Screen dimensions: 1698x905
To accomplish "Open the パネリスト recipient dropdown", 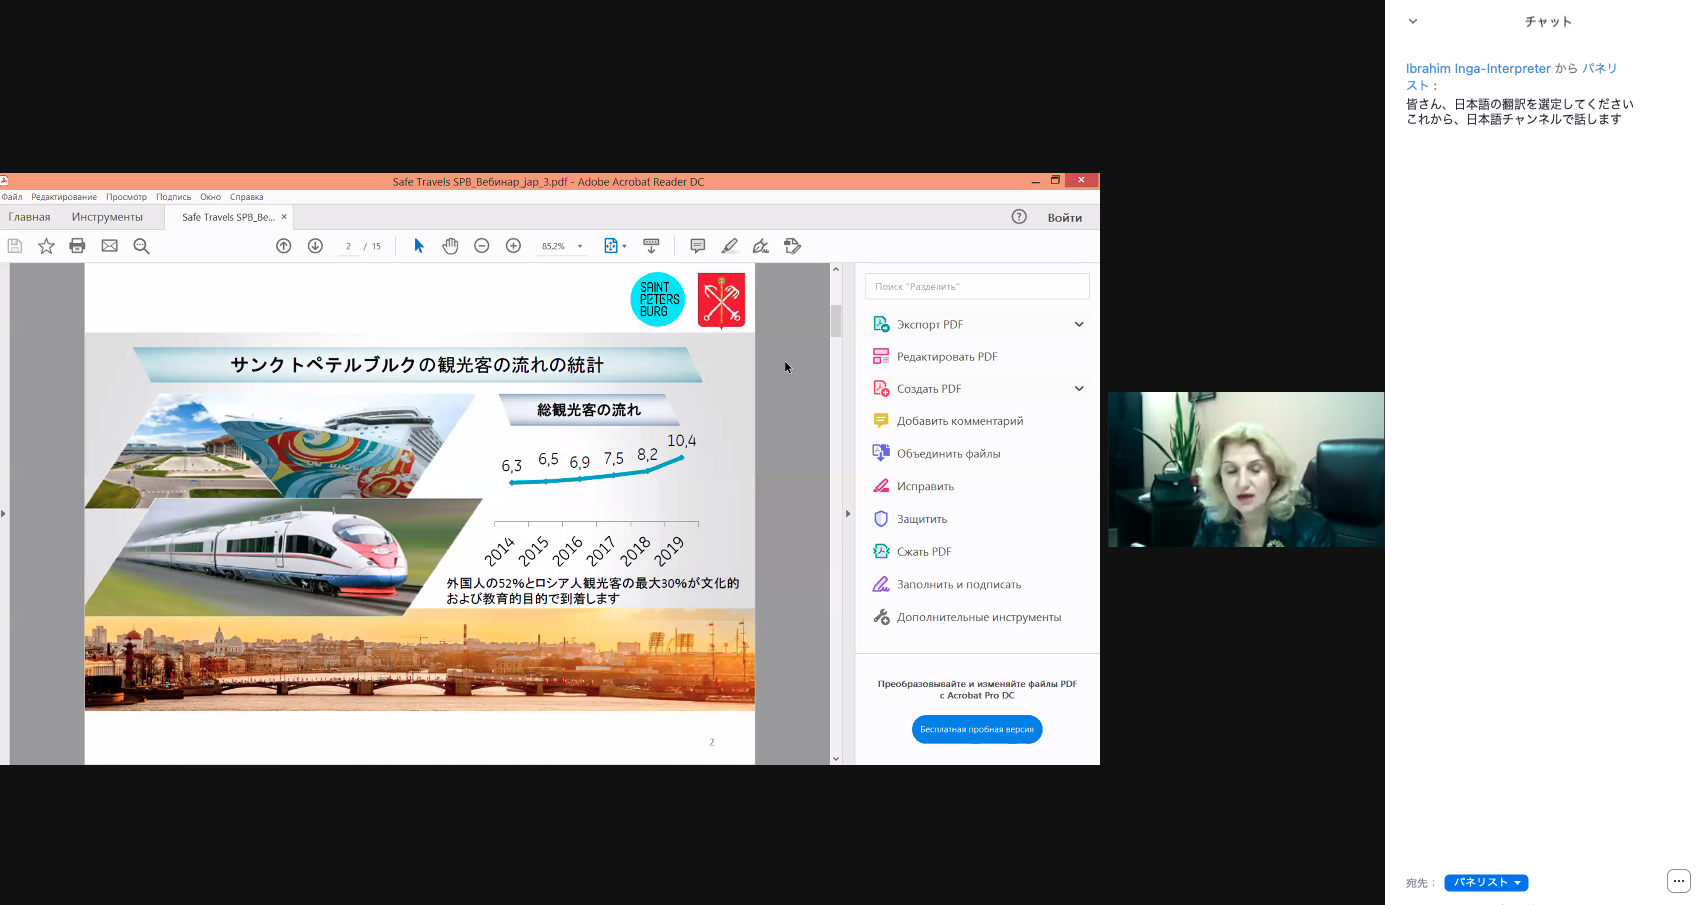I will [x=1486, y=883].
